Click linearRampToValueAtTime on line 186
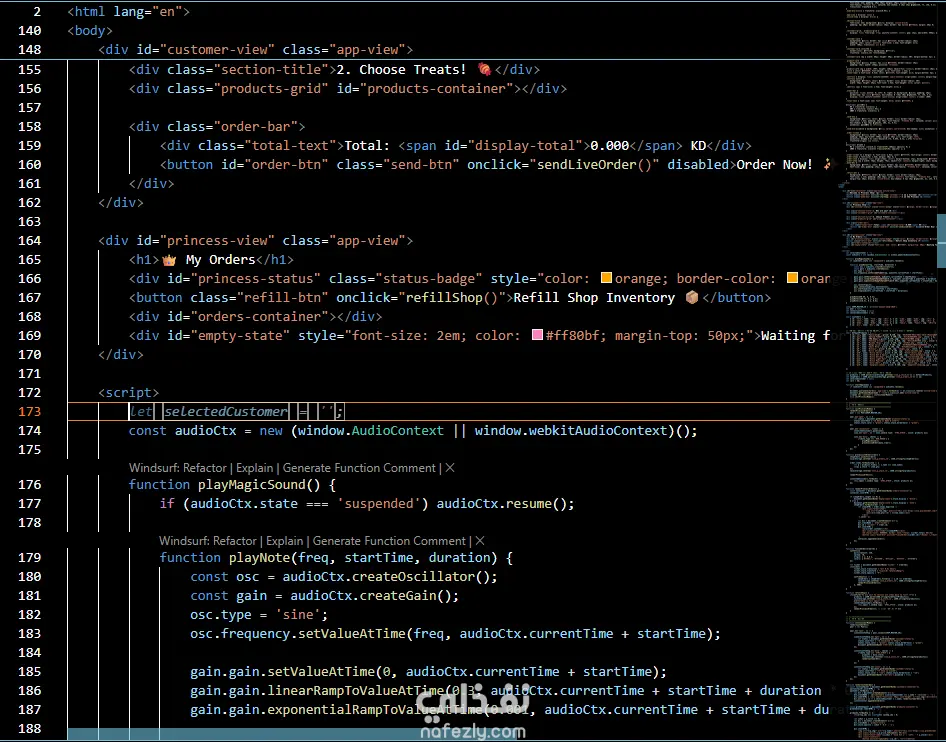Image resolution: width=946 pixels, height=742 pixels. pyautogui.click(x=355, y=690)
